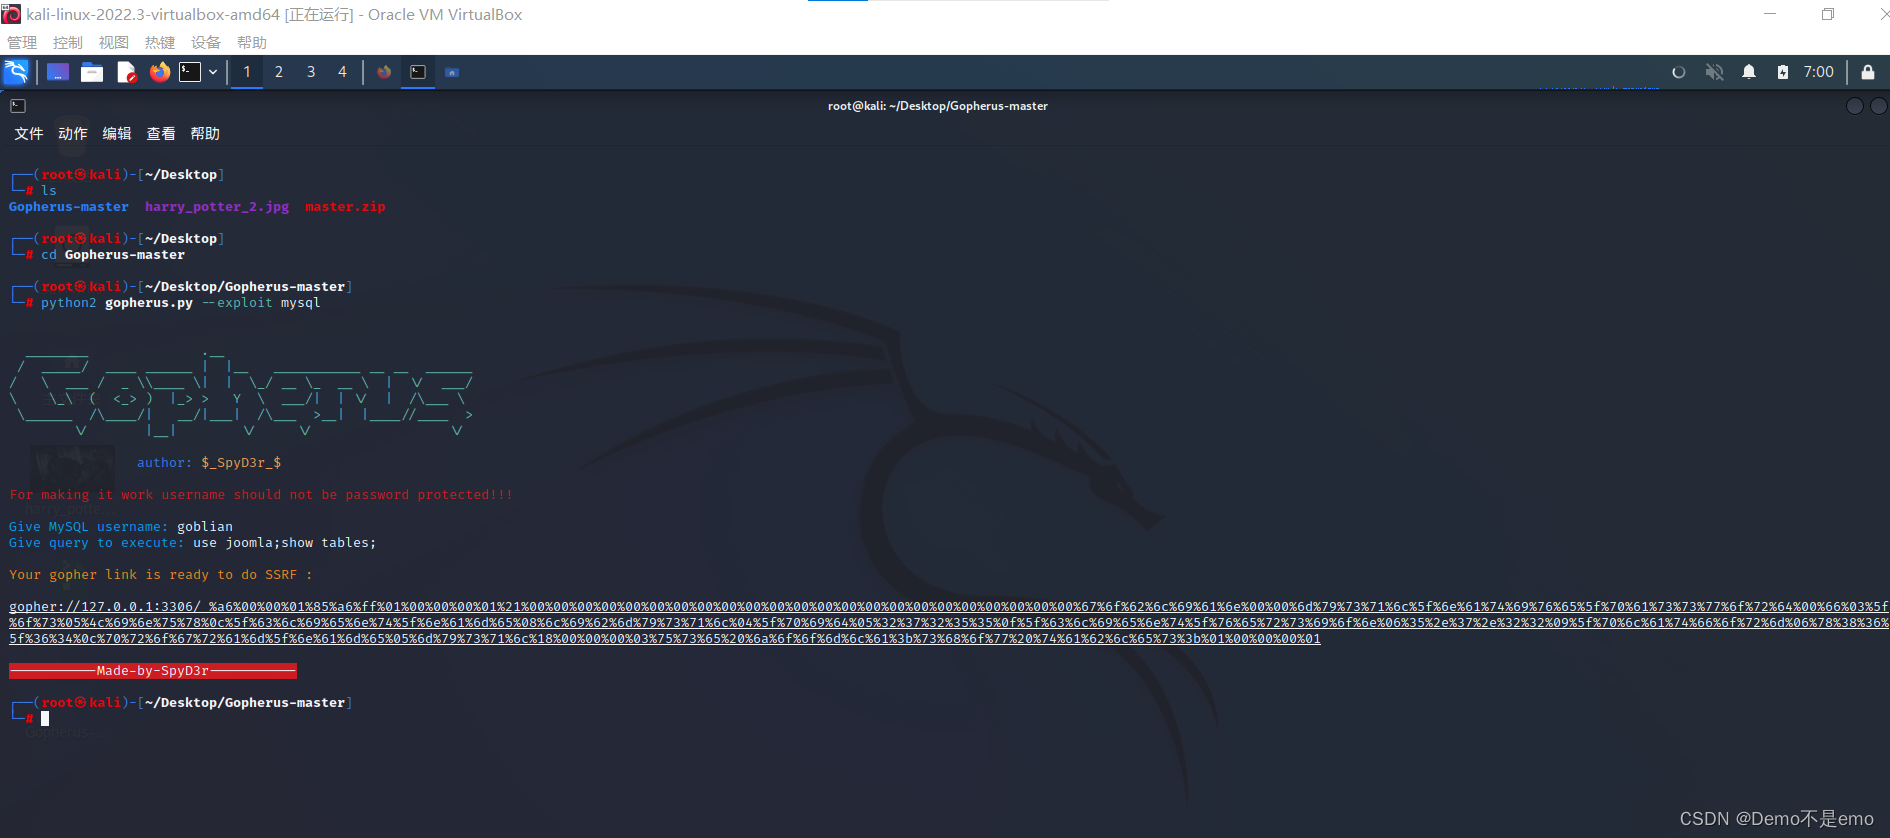Open the battery power manager icon
The image size is (1890, 838).
(1783, 72)
